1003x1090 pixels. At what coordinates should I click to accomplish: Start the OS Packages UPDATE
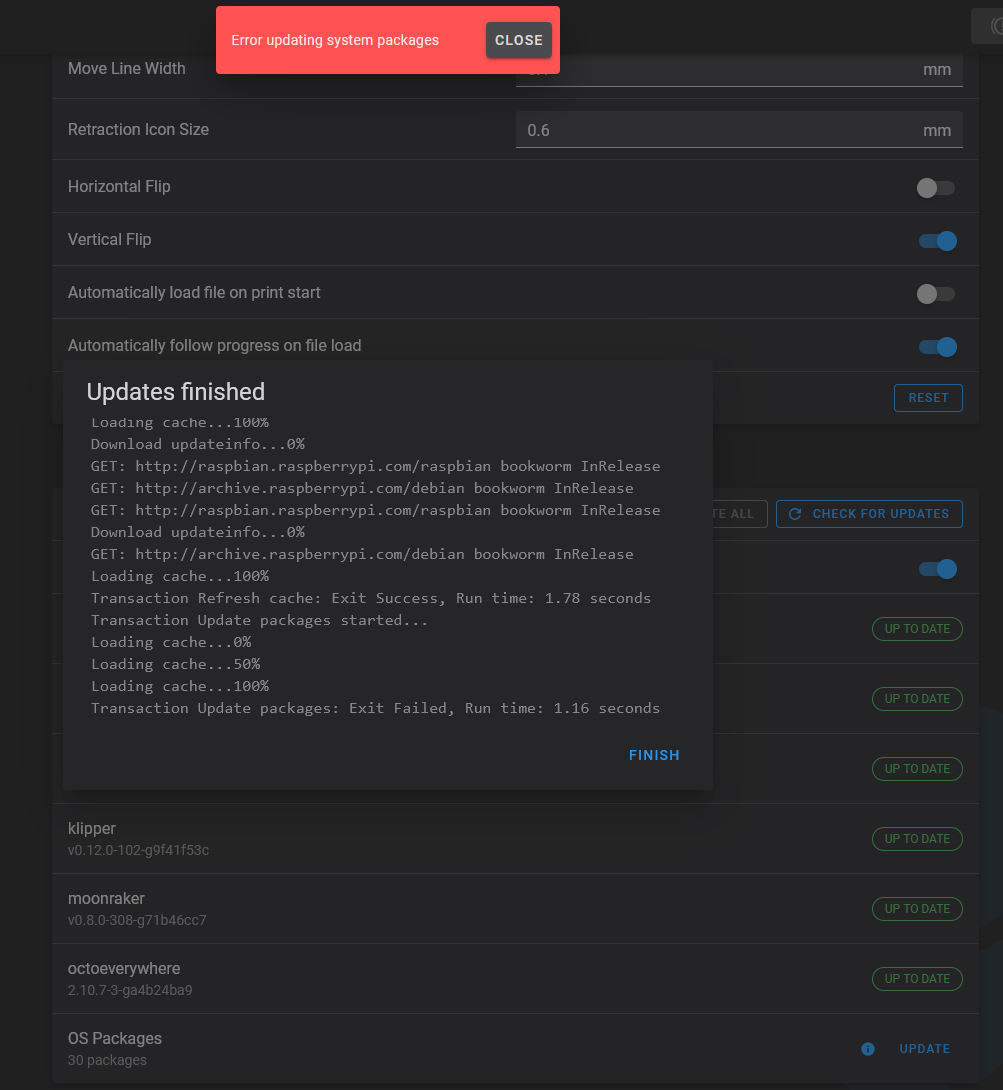[x=924, y=1049]
